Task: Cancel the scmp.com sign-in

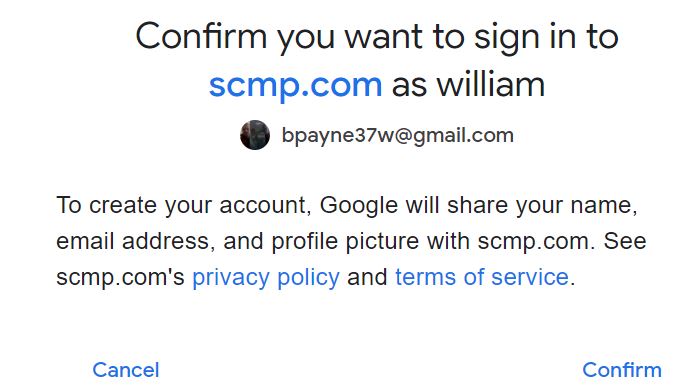Action: [126, 370]
